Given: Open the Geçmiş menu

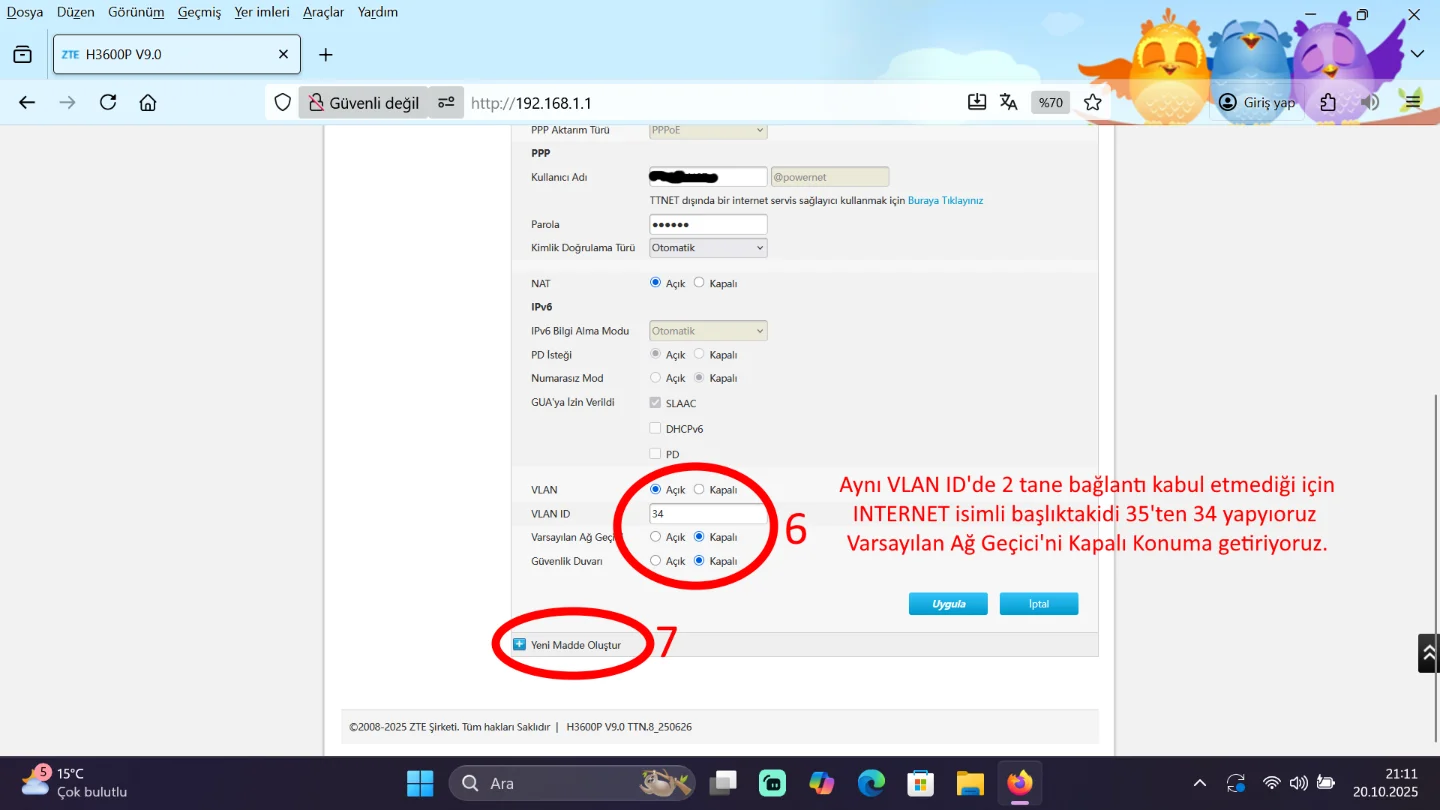Looking at the screenshot, I should [199, 12].
